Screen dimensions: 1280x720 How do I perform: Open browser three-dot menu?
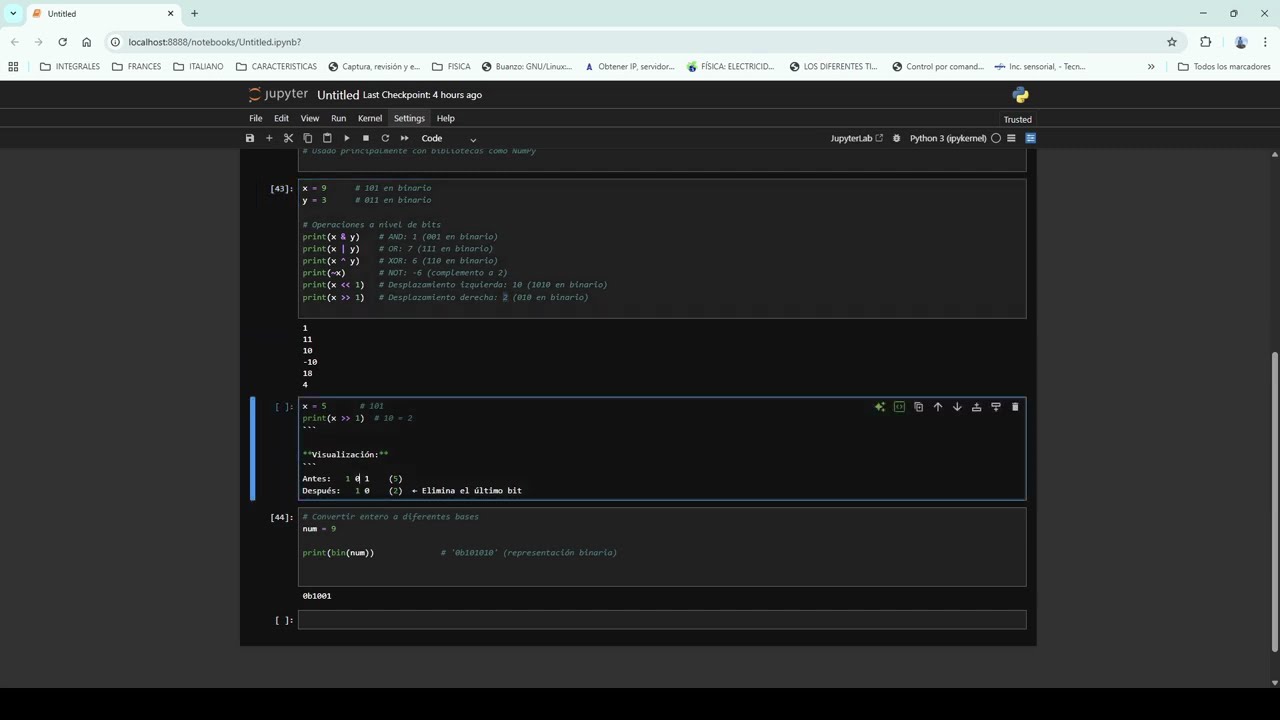(1265, 42)
